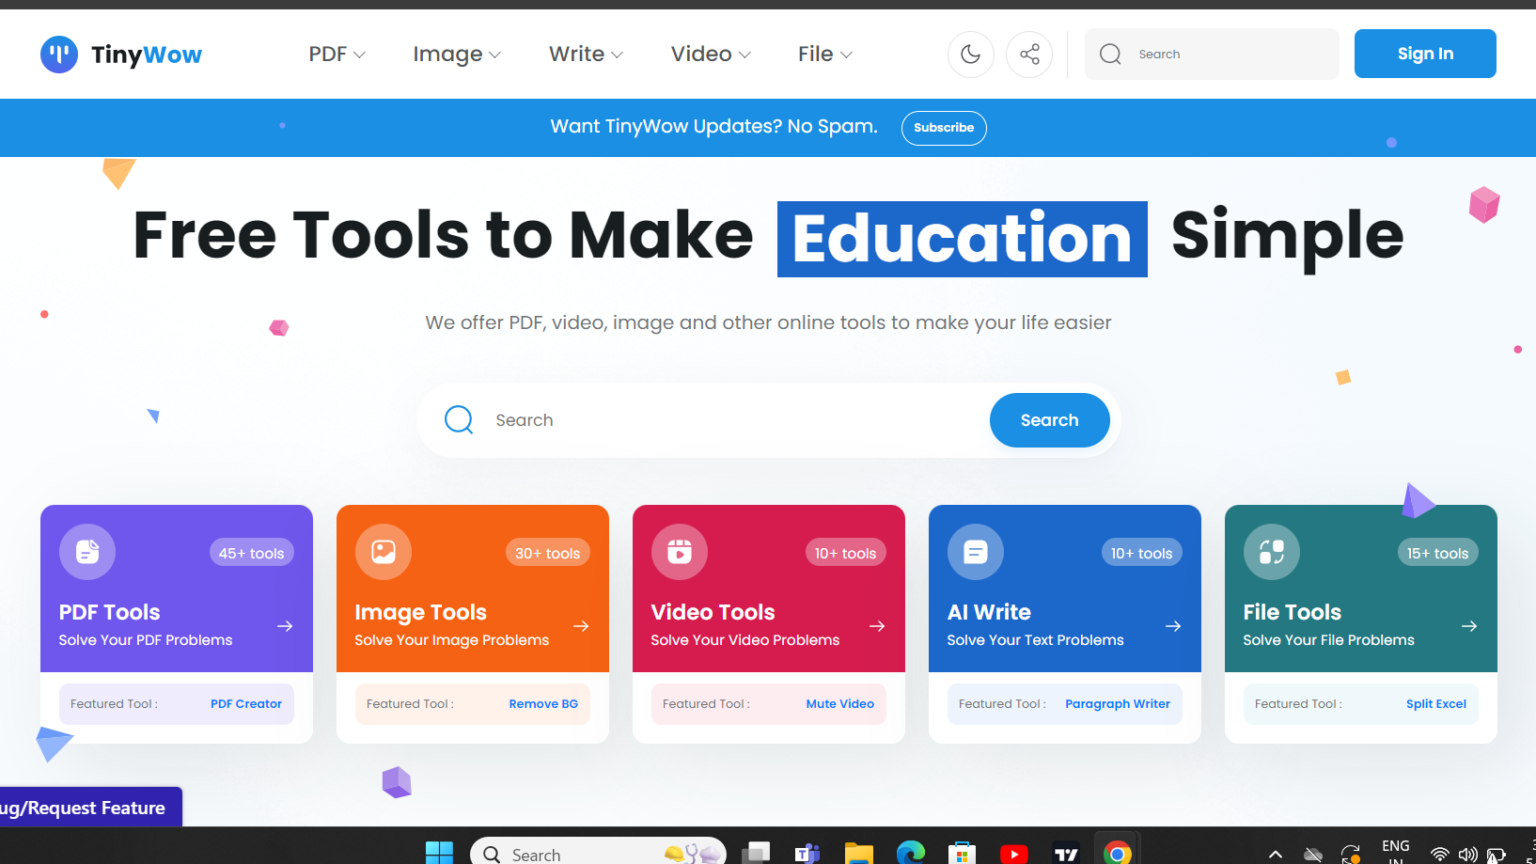The image size is (1536, 864).
Task: Select the AI Write card title
Action: [x=989, y=612]
